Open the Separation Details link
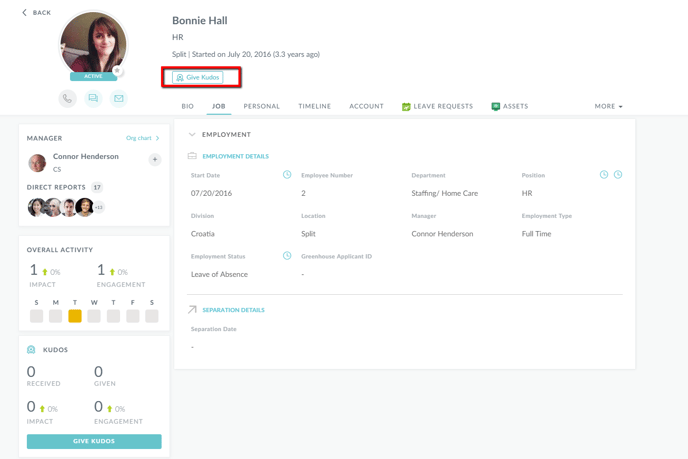688x459 pixels. click(233, 310)
